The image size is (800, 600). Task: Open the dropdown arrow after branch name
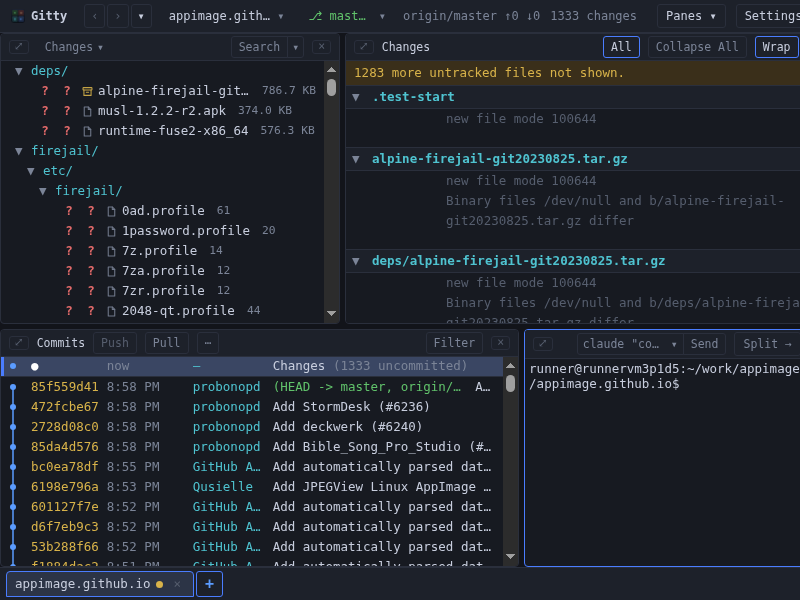382,16
